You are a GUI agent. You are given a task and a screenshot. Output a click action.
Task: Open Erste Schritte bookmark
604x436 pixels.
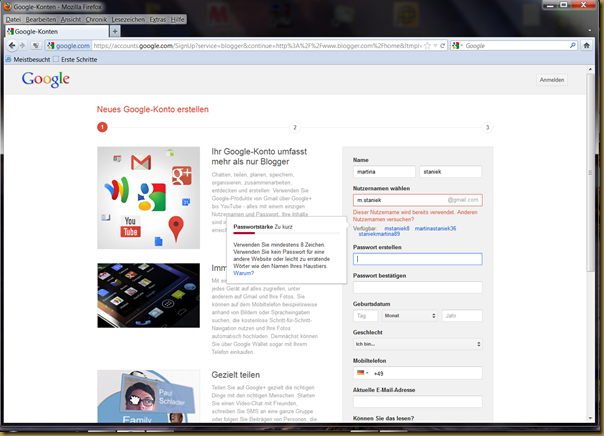pyautogui.click(x=76, y=59)
